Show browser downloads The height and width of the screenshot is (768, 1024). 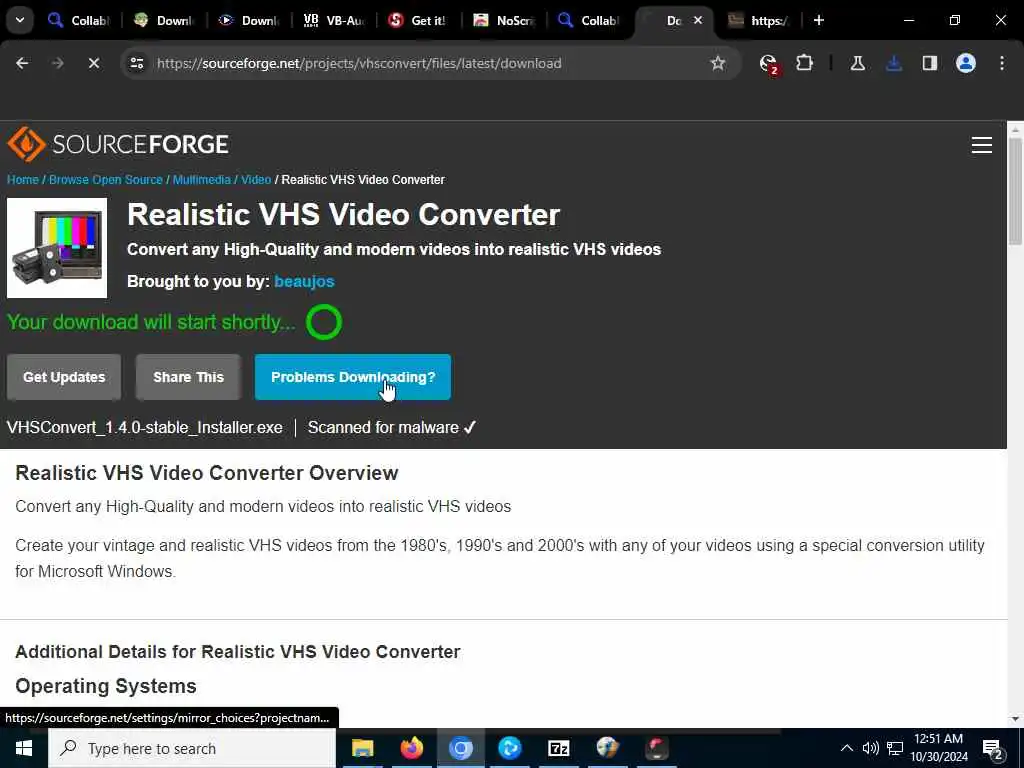[x=894, y=63]
